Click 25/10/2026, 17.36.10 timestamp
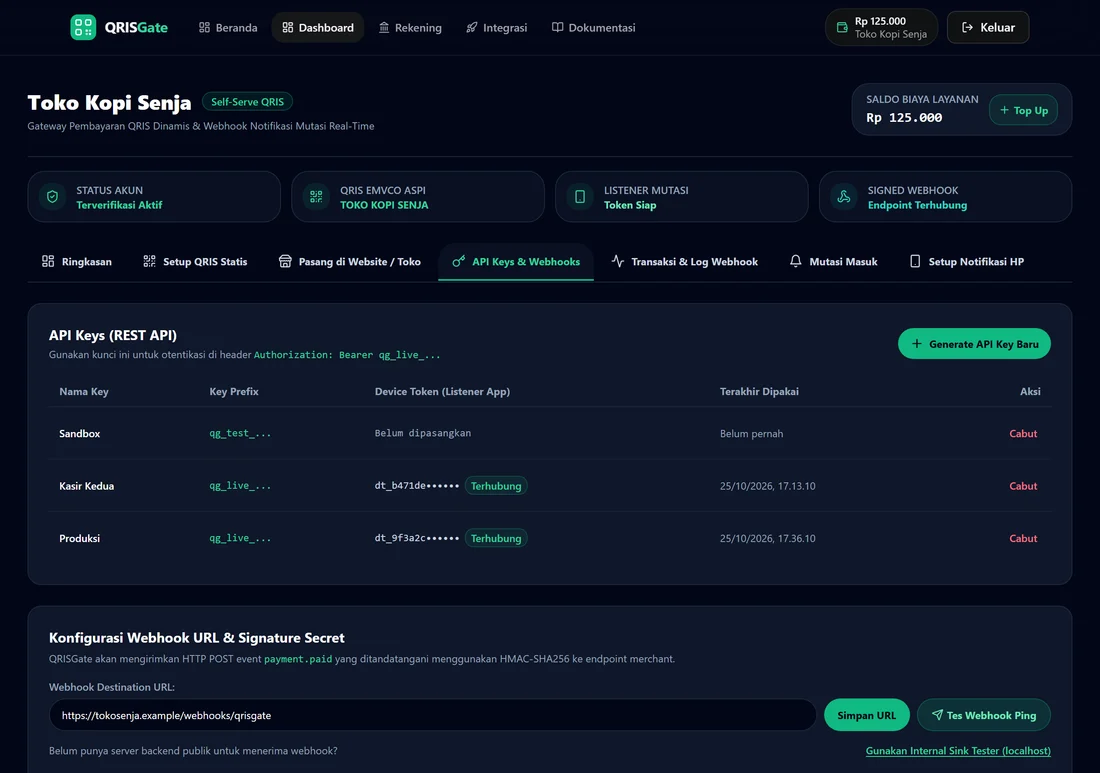This screenshot has height=773, width=1100. 767,539
